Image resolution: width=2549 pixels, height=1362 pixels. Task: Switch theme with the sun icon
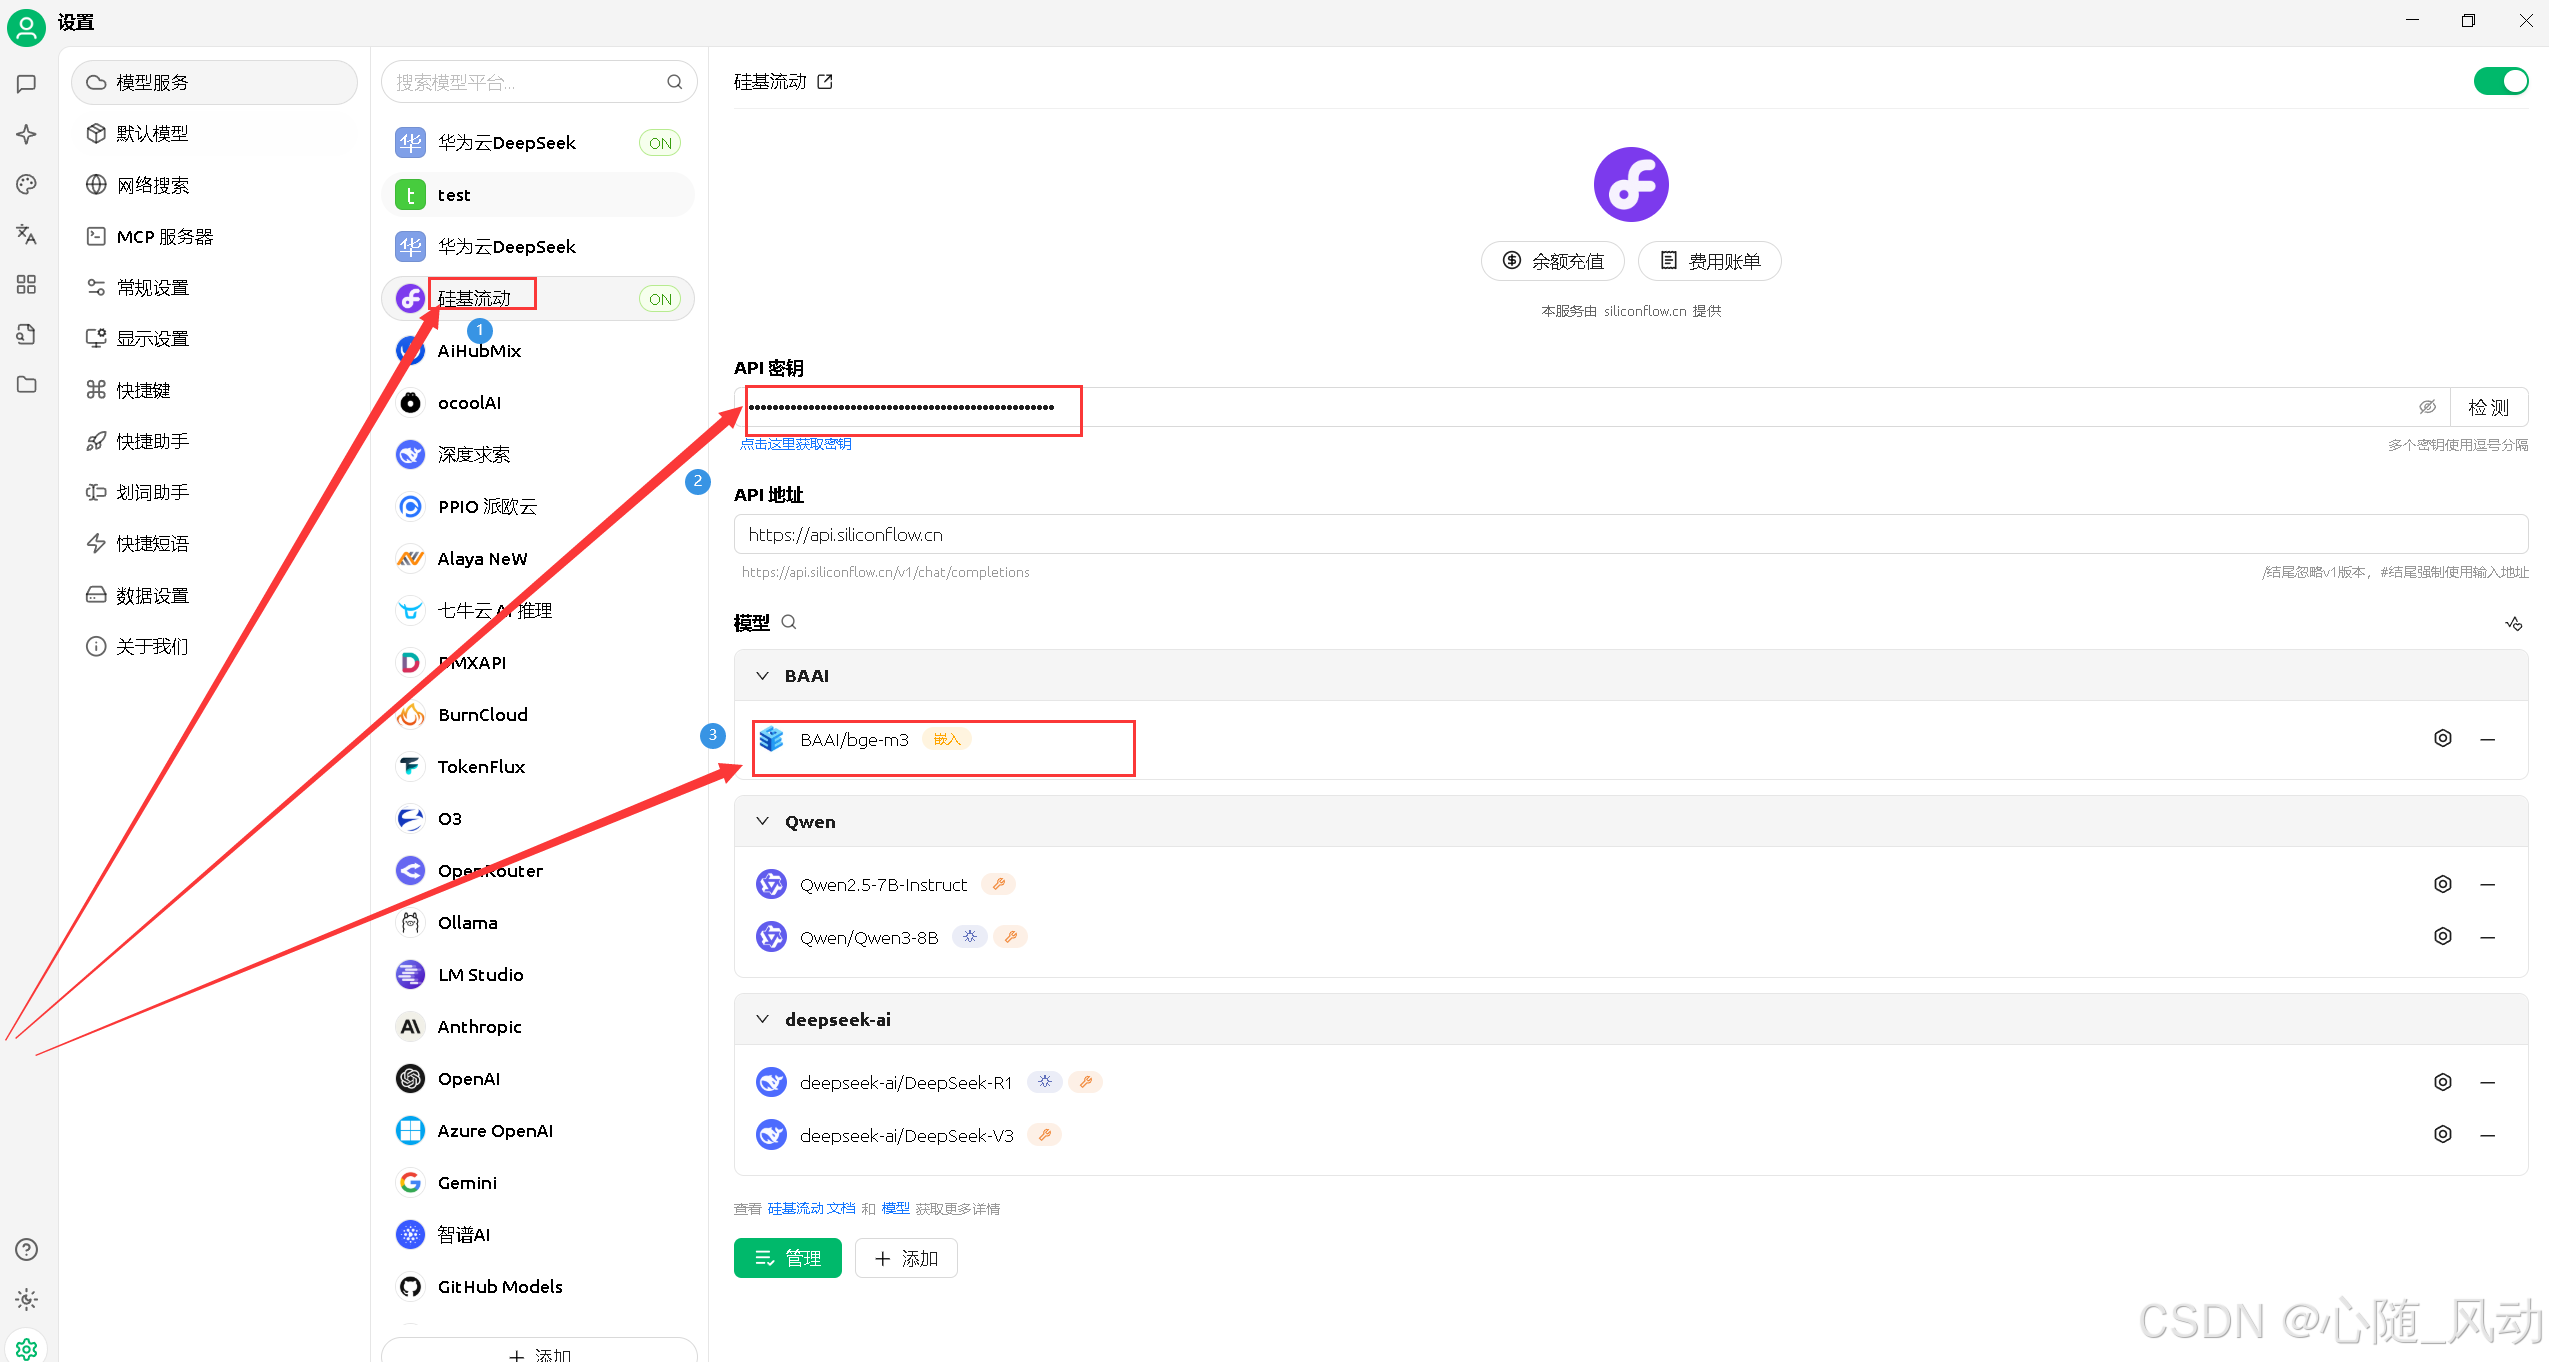(27, 1299)
